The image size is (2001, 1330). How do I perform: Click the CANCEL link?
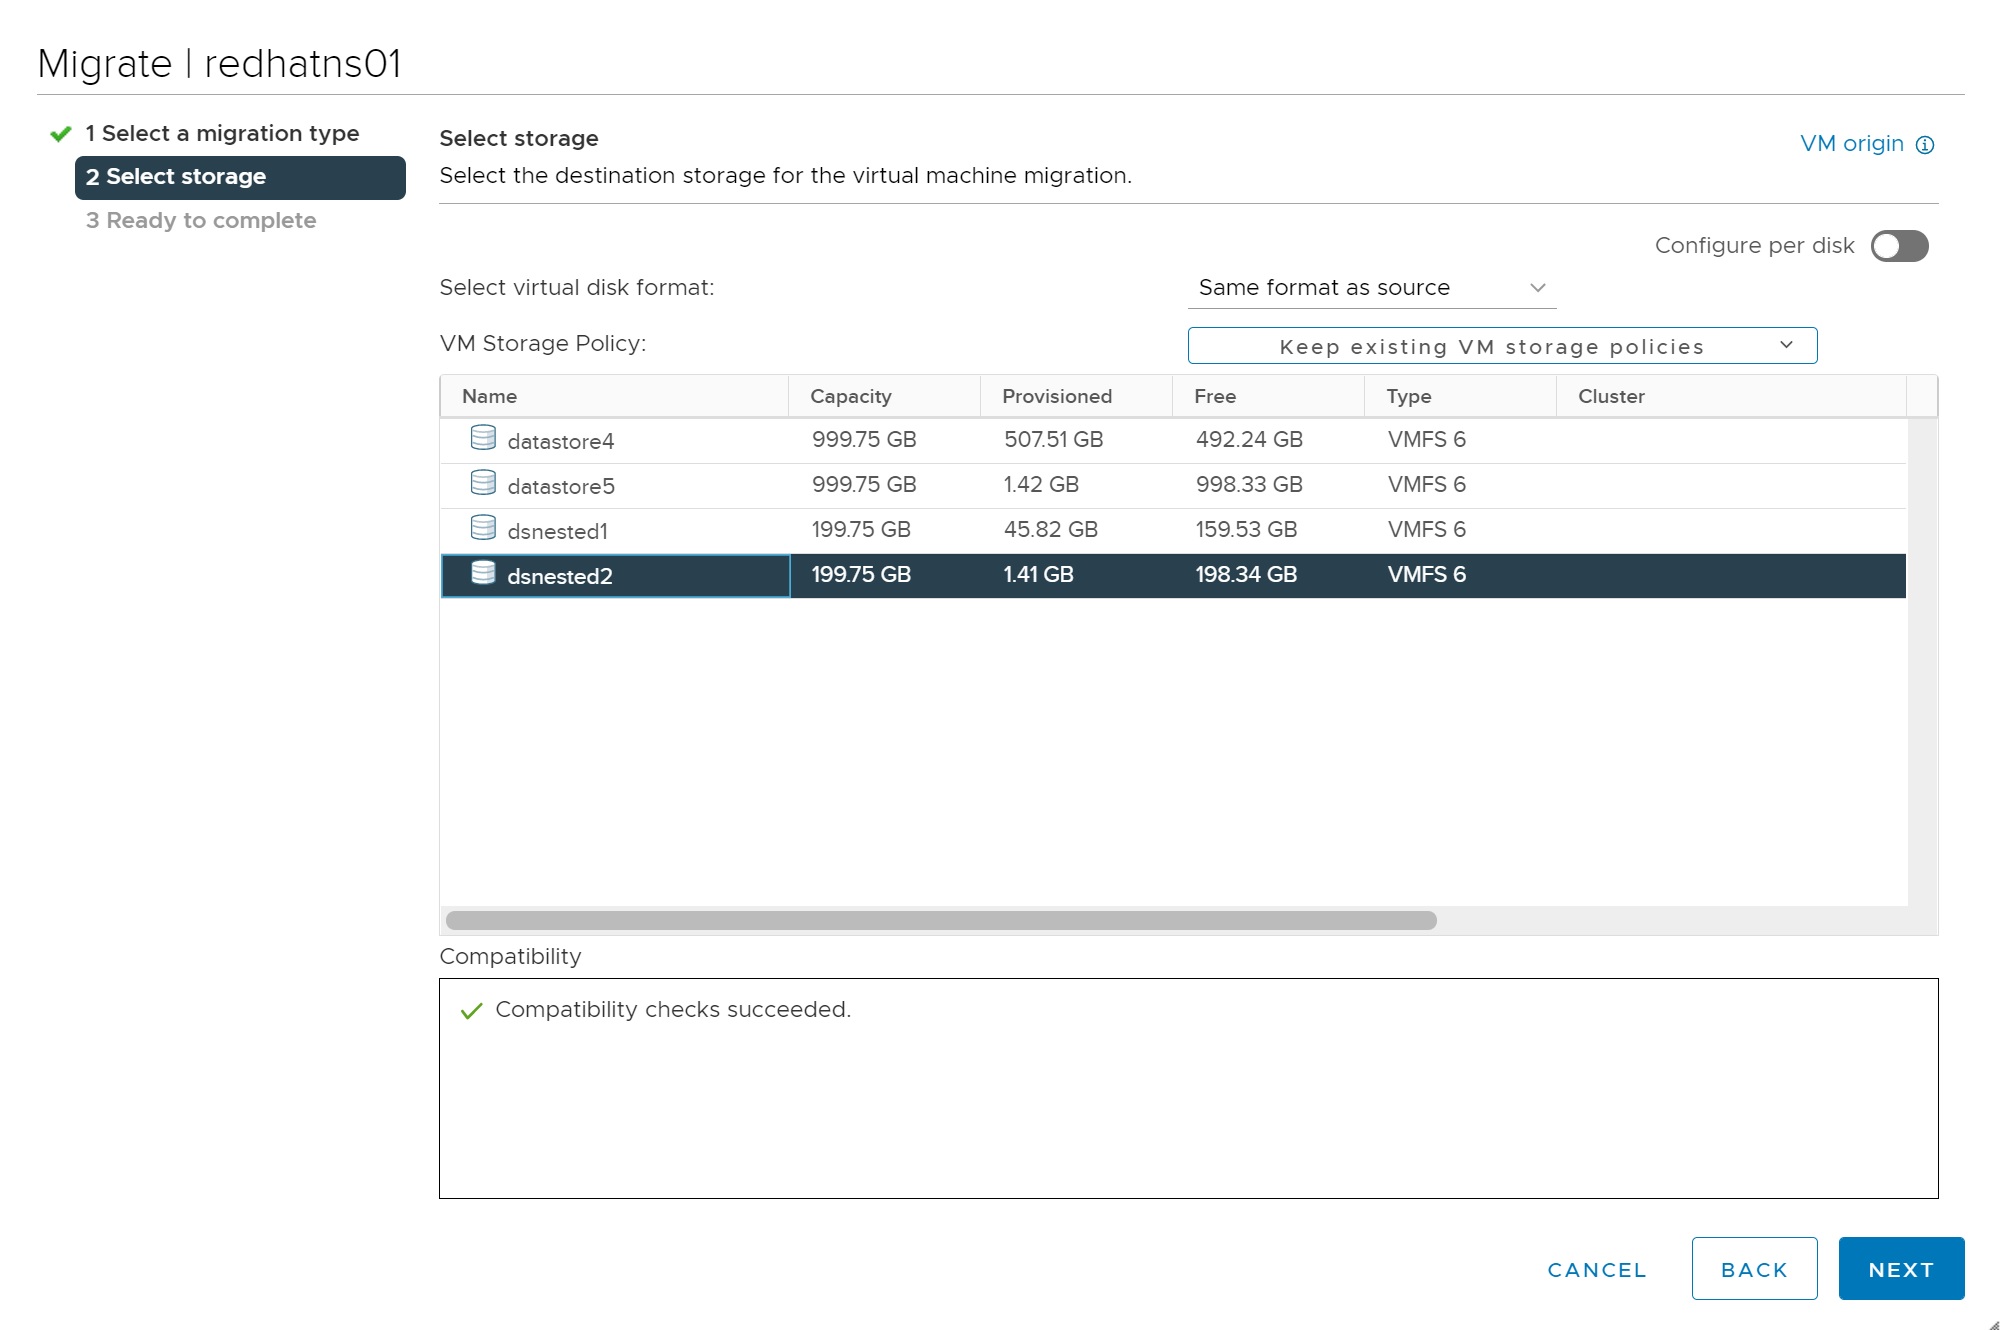1596,1269
